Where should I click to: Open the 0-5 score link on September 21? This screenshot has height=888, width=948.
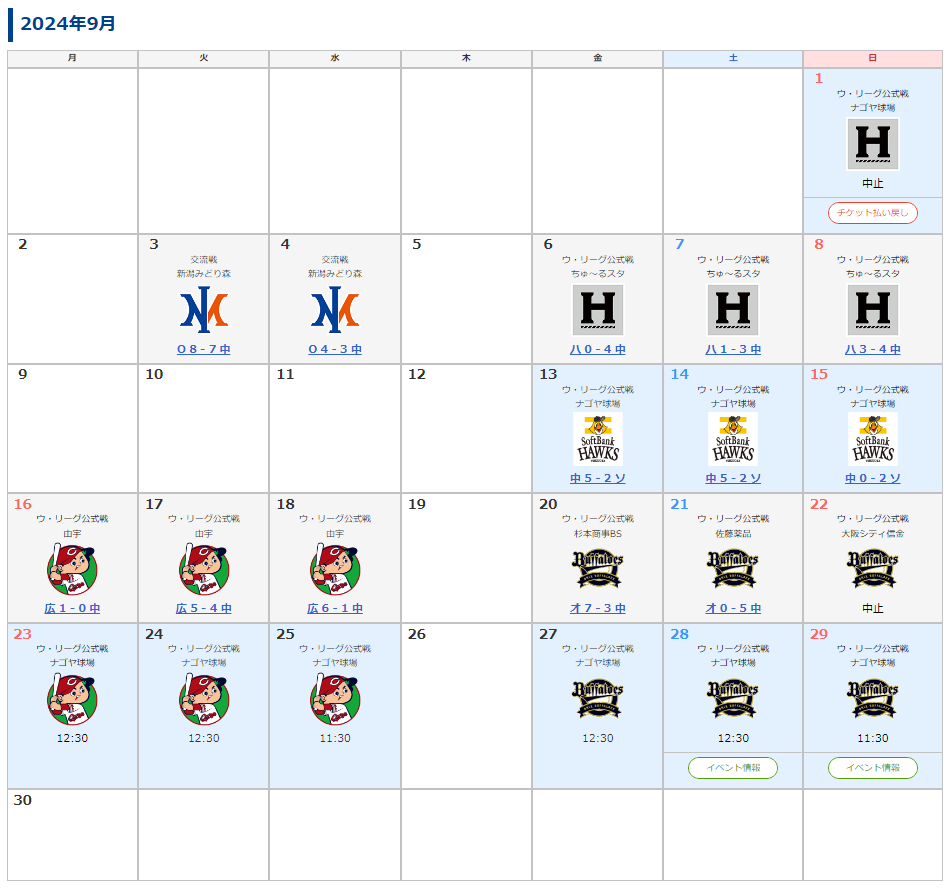click(x=733, y=608)
